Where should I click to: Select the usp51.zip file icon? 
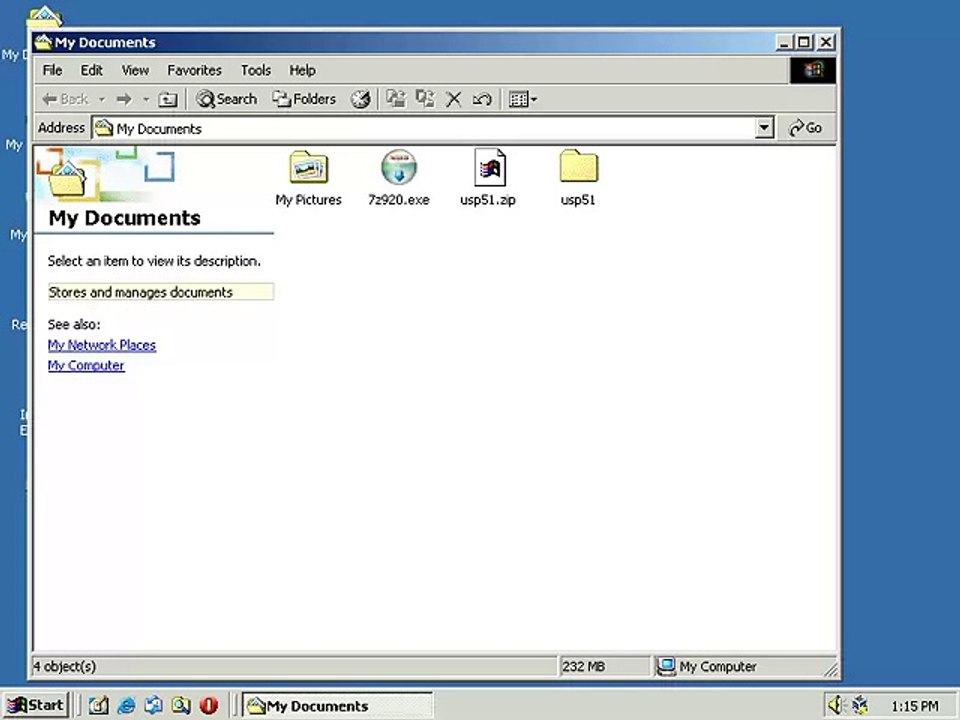(x=489, y=167)
